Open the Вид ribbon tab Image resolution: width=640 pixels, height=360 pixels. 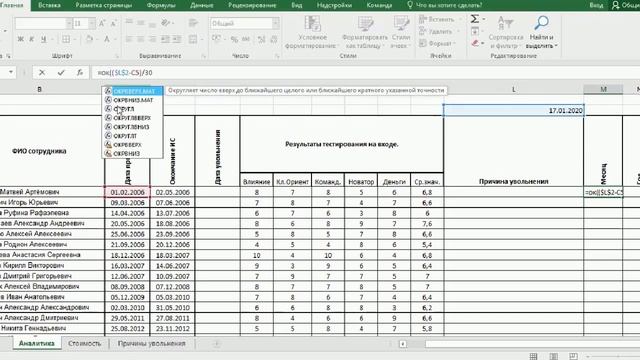(297, 5)
